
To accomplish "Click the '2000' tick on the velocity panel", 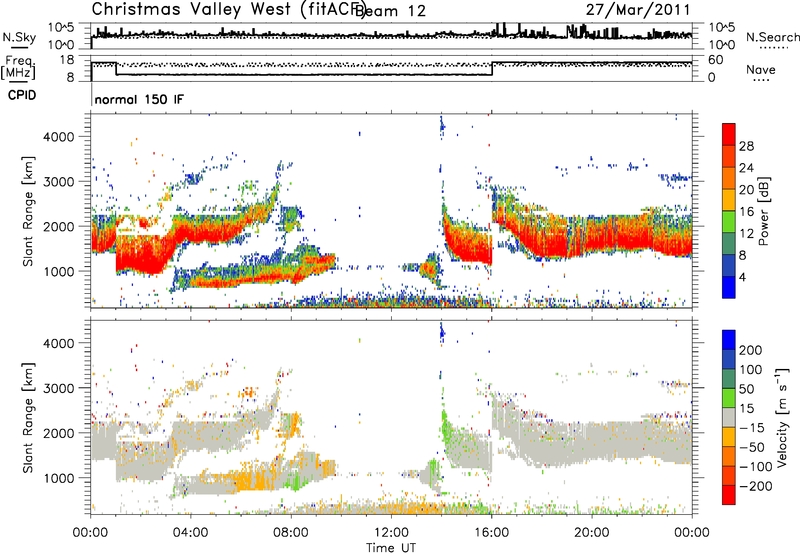I will 59,433.
